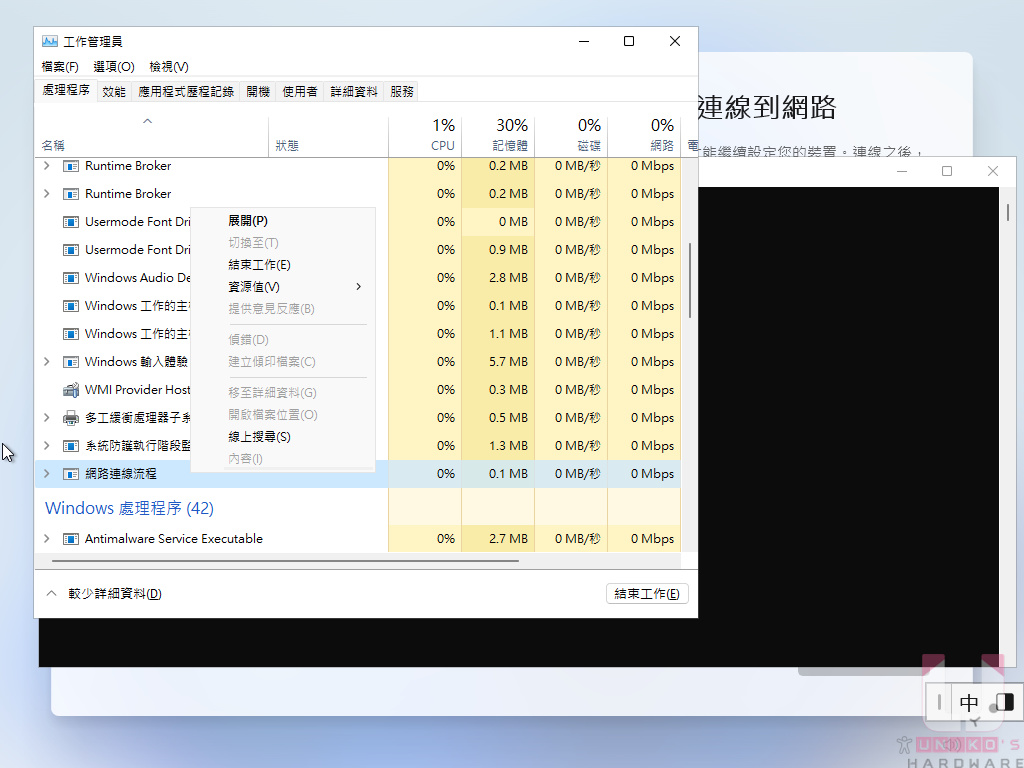The height and width of the screenshot is (768, 1024).
Task: Switch to the 服務 tab
Action: pos(402,92)
